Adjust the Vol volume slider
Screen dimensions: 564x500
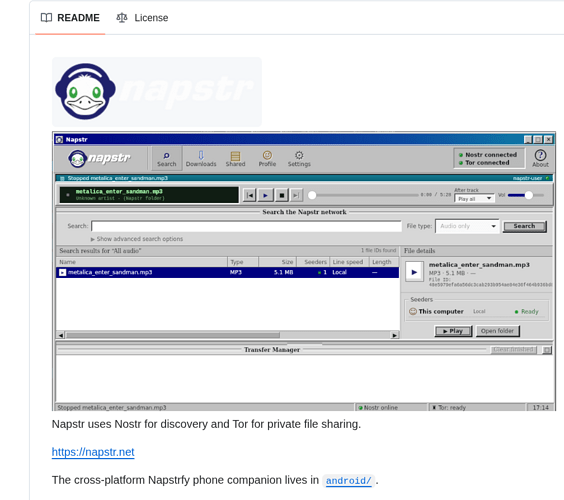[526, 195]
